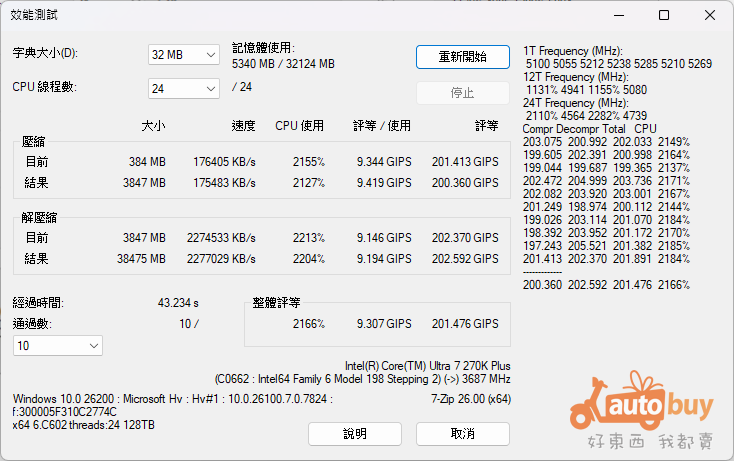
Task: Click the CPU 線程數 label
Action: coord(44,87)
